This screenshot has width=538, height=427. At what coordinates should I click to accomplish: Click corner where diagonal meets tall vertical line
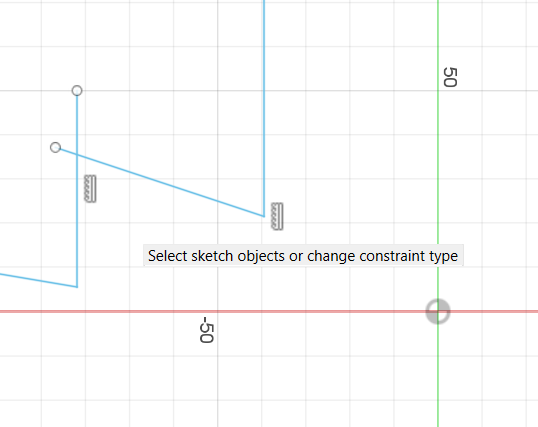[x=264, y=216]
